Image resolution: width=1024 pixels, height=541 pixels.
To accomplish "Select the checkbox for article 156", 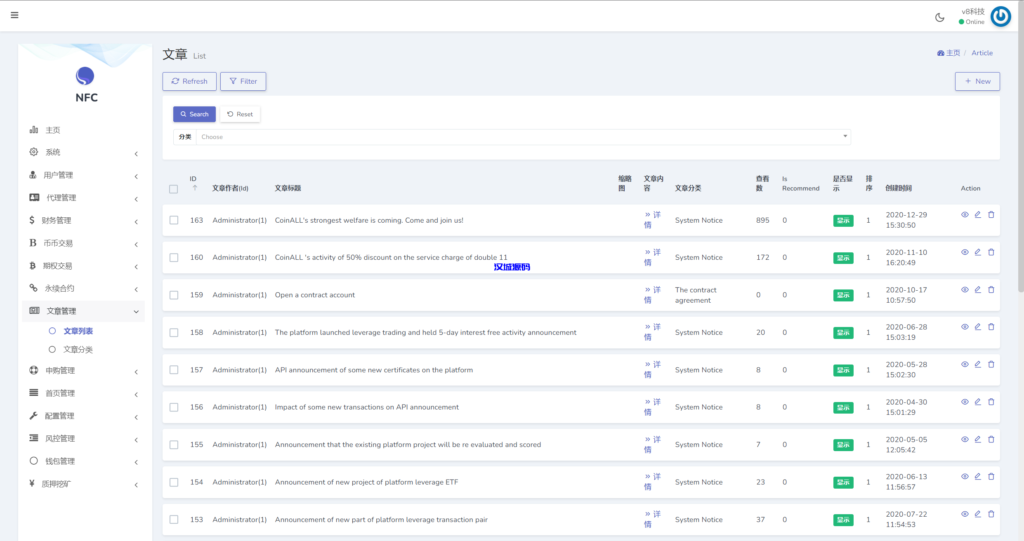I will (174, 407).
